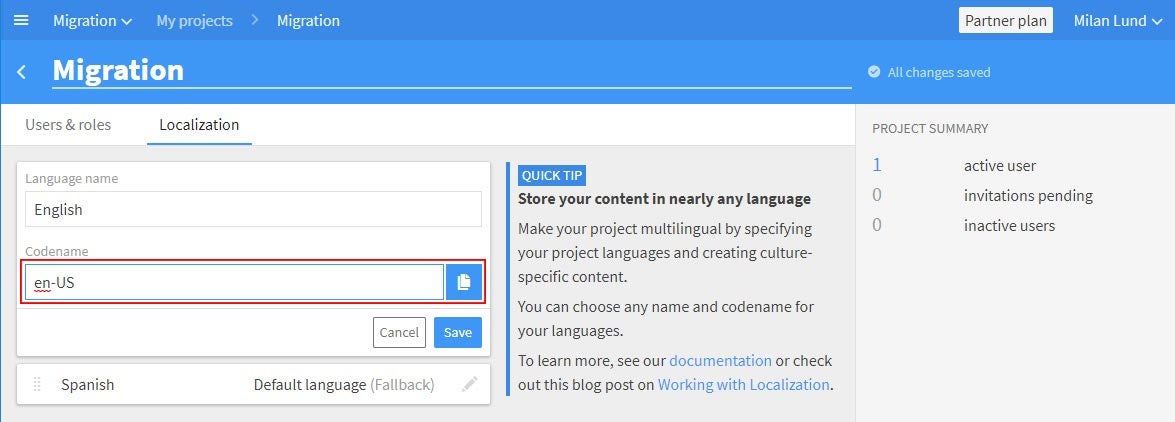The height and width of the screenshot is (422, 1175).
Task: Open the Working with Localization blog link
Action: point(743,385)
